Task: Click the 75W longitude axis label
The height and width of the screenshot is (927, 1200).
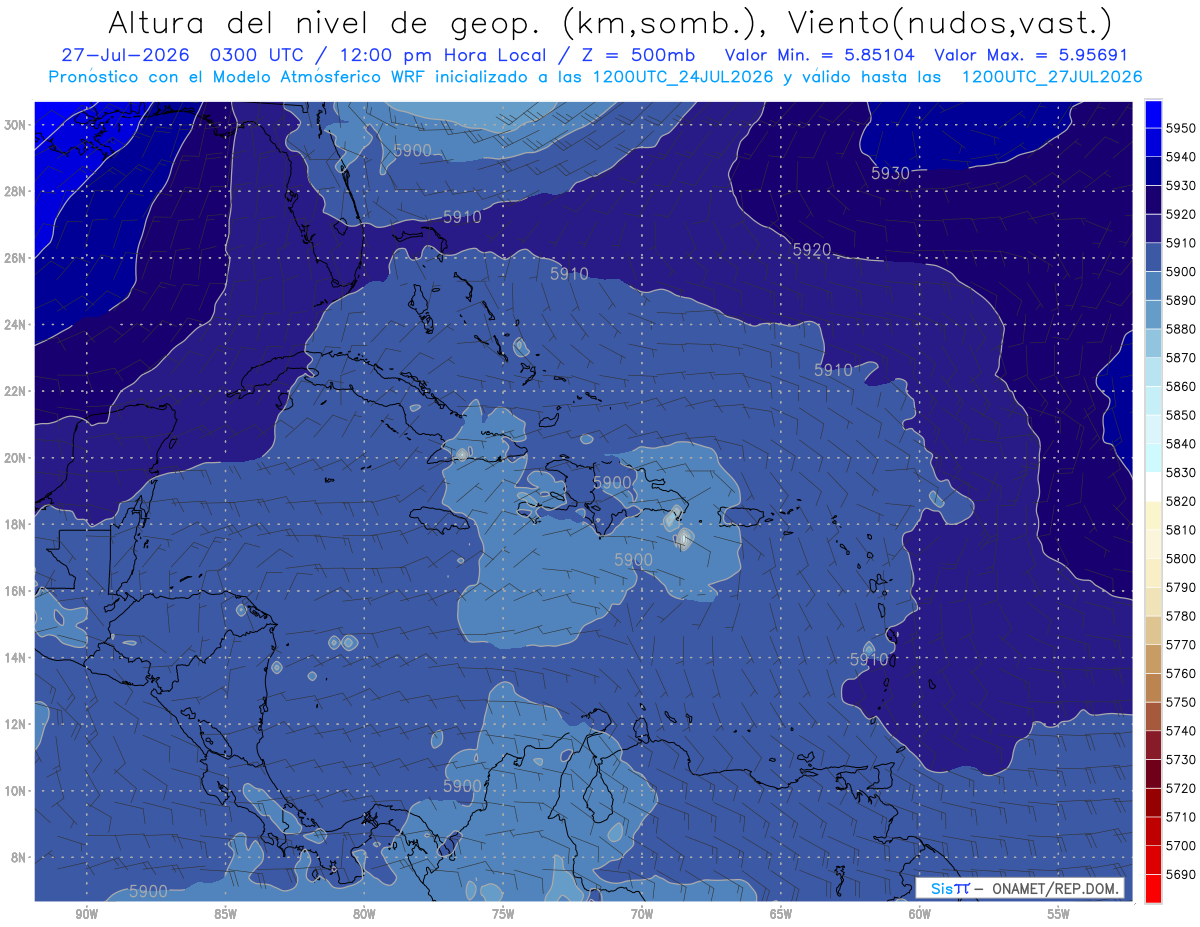Action: point(503,914)
